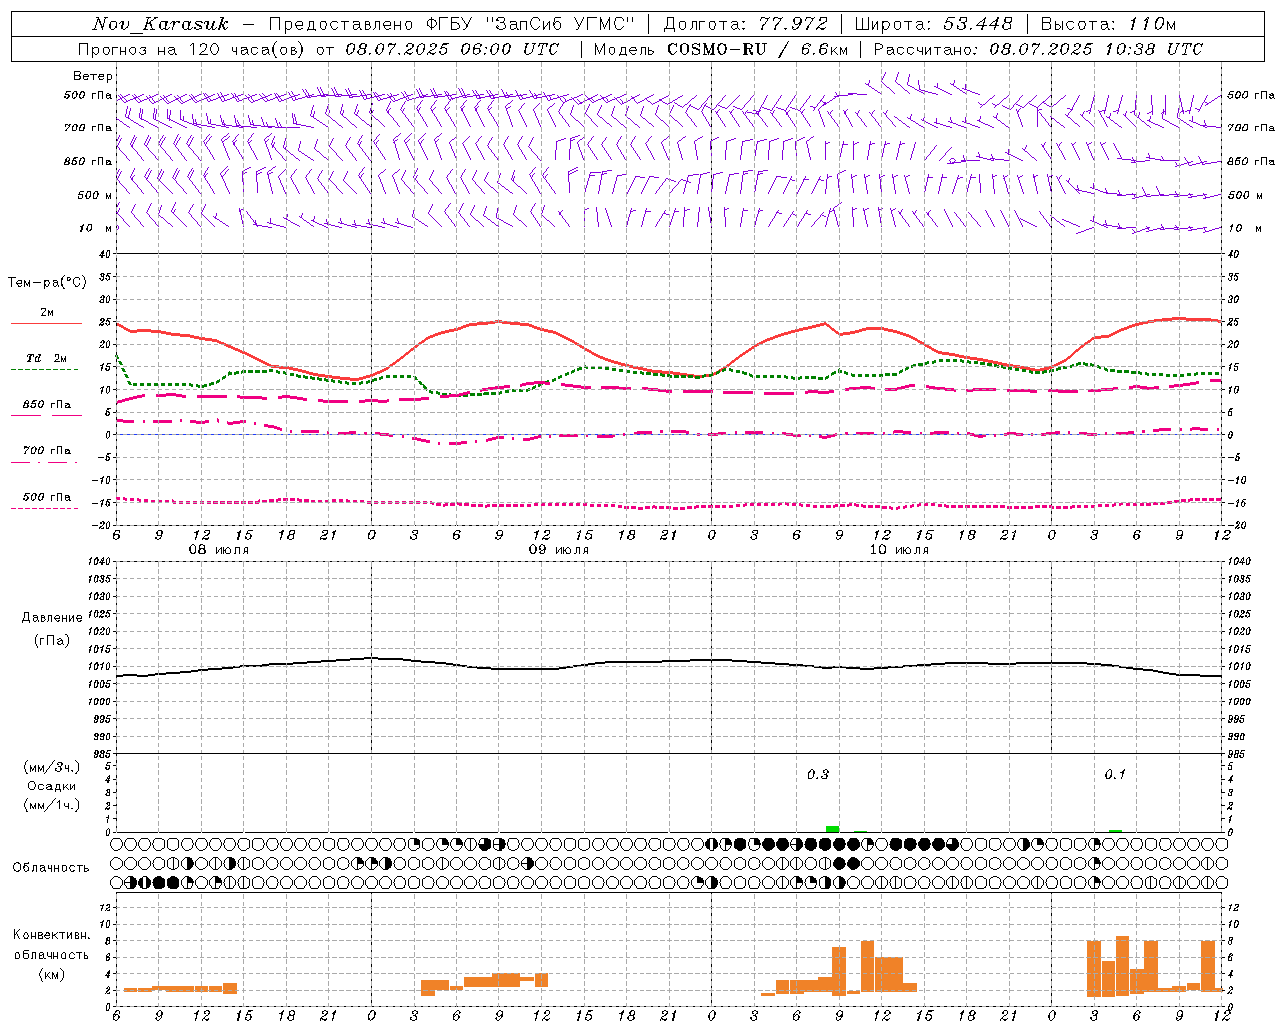
Task: Select the 'Модель COSMO-RU / 6.6км' text
Action: pyautogui.click(x=721, y=49)
